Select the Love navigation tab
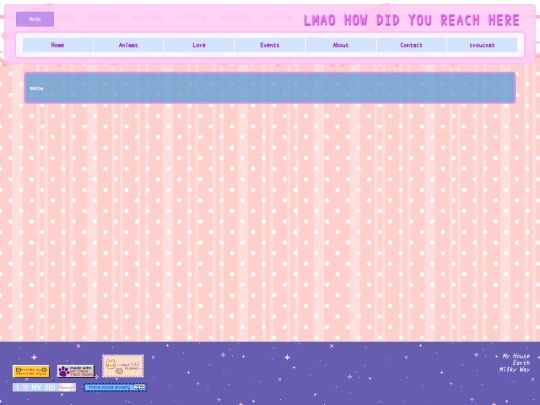This screenshot has width=540, height=405. pos(199,45)
